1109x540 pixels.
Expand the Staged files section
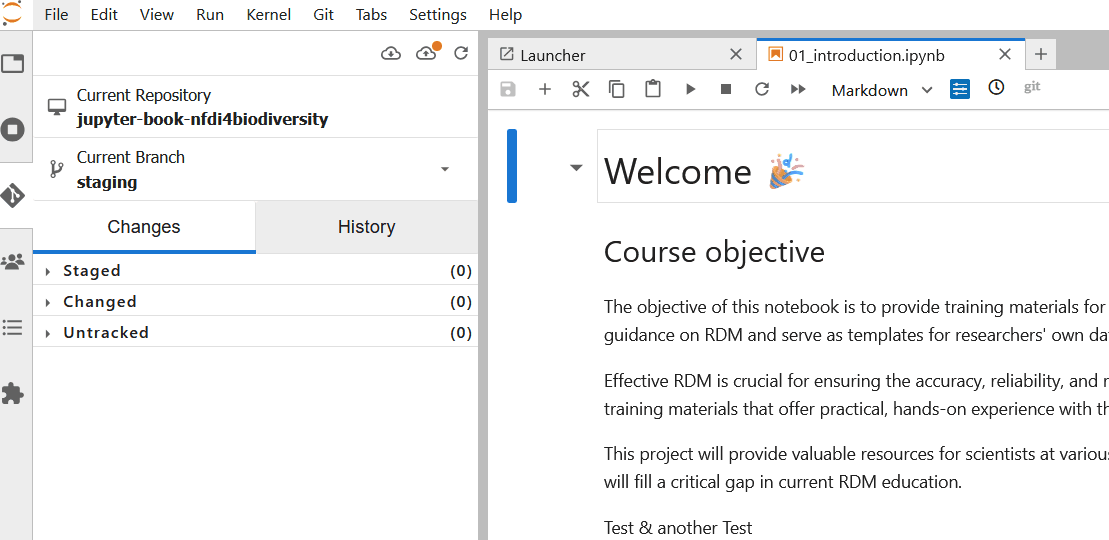click(48, 271)
